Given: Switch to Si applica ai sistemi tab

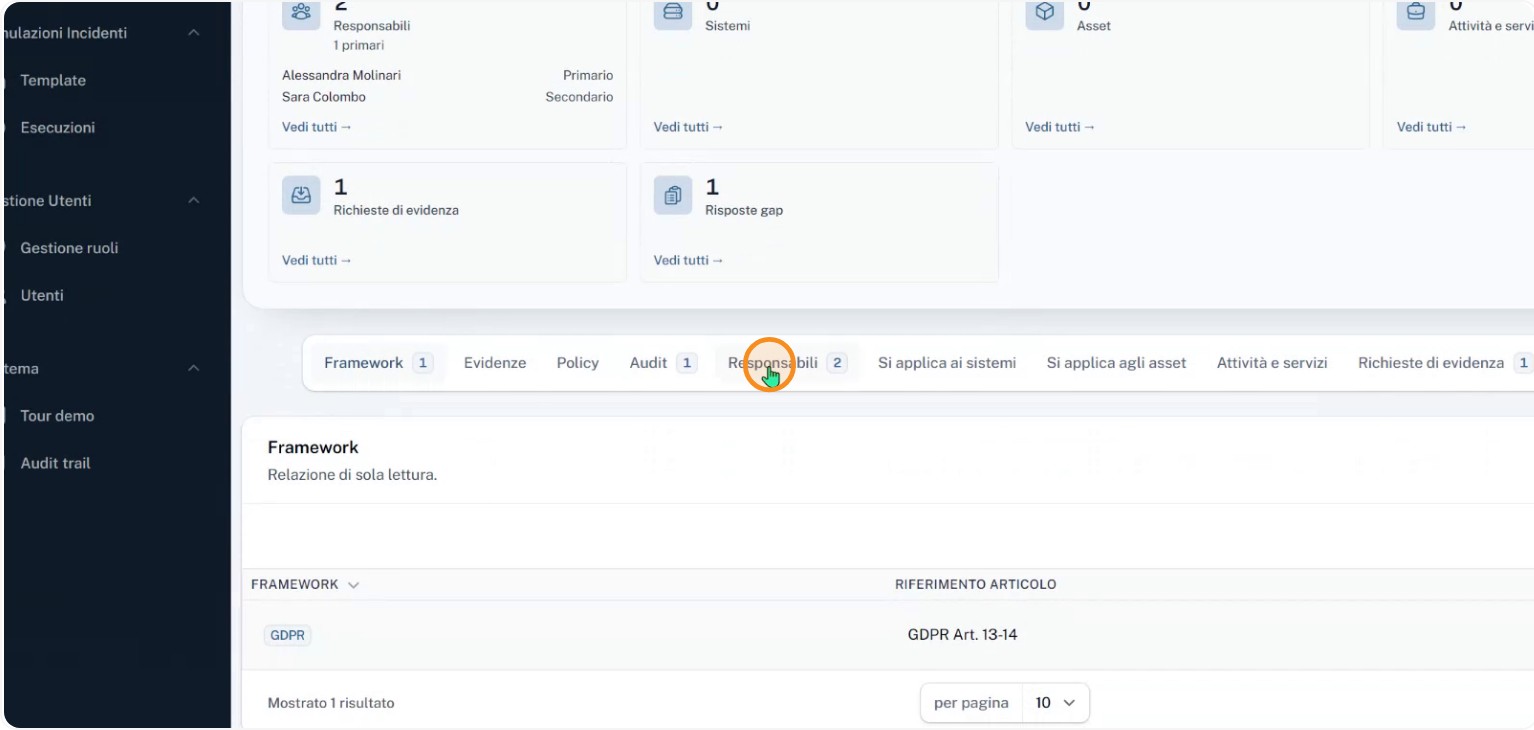Looking at the screenshot, I should [x=947, y=363].
